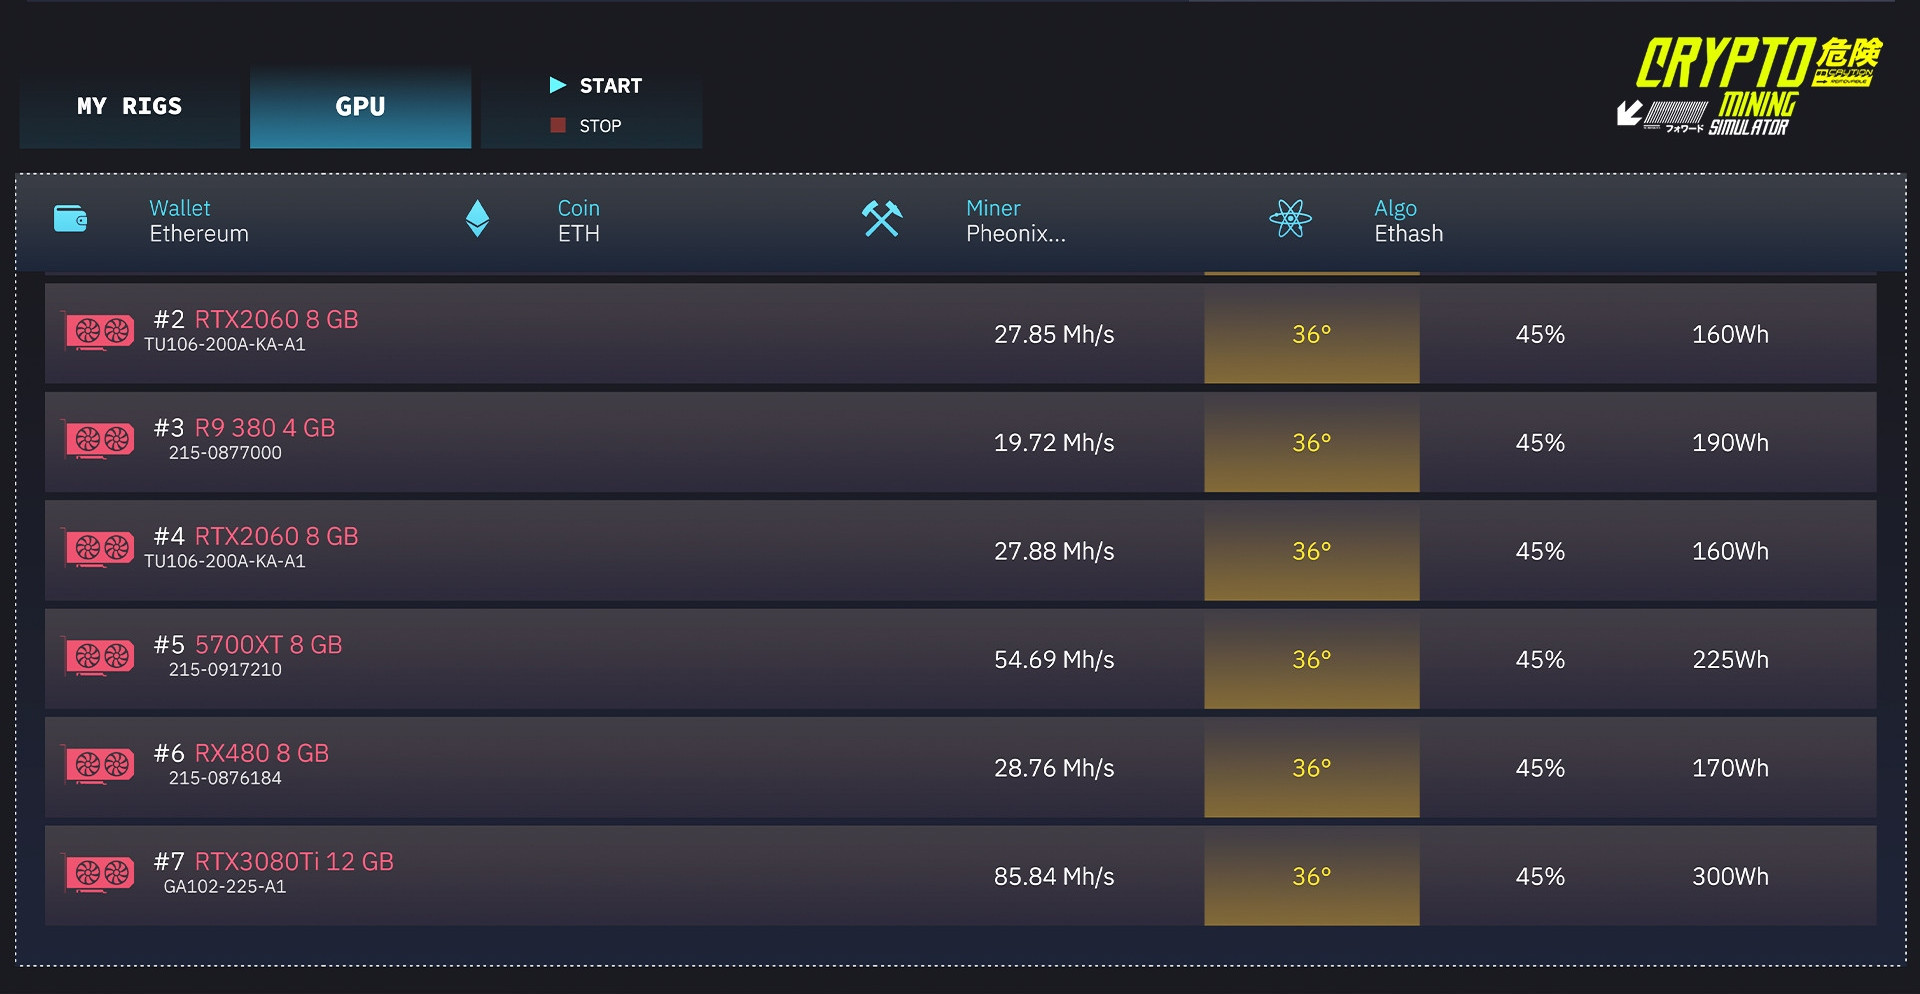This screenshot has width=1920, height=994.
Task: Open the Miner Pheonix selector
Action: pyautogui.click(x=1015, y=221)
